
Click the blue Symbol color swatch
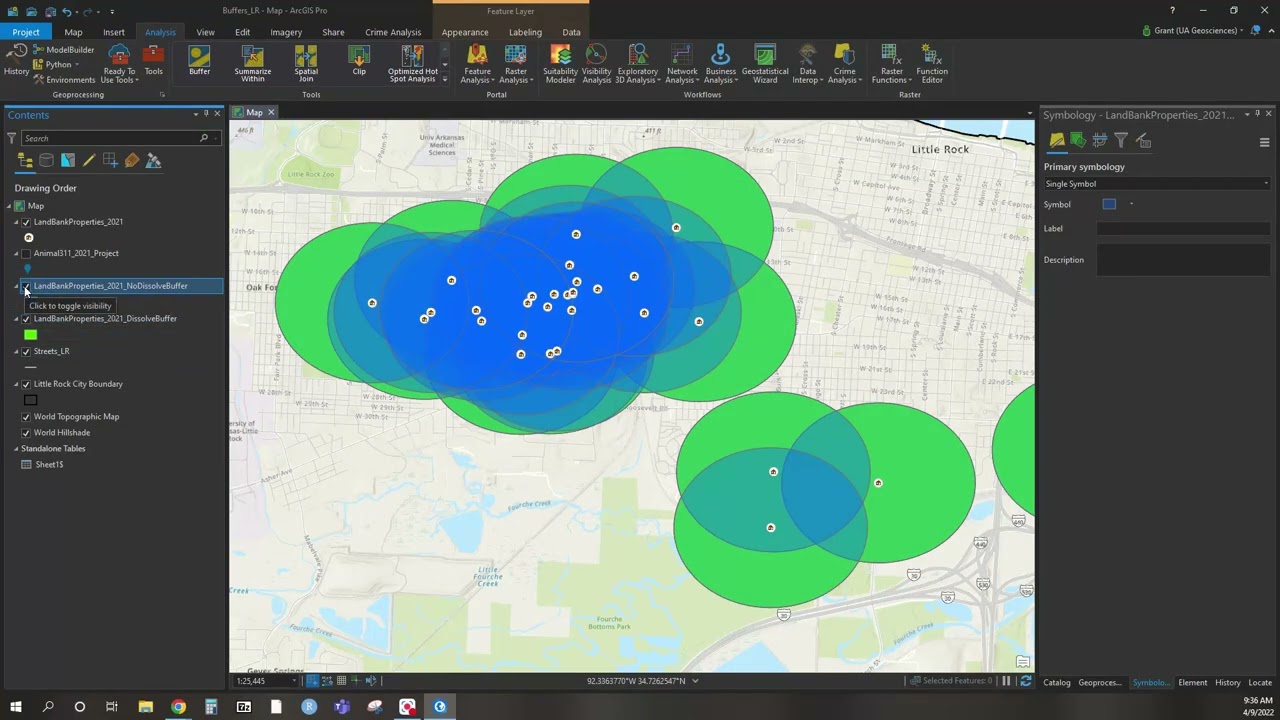(1109, 204)
